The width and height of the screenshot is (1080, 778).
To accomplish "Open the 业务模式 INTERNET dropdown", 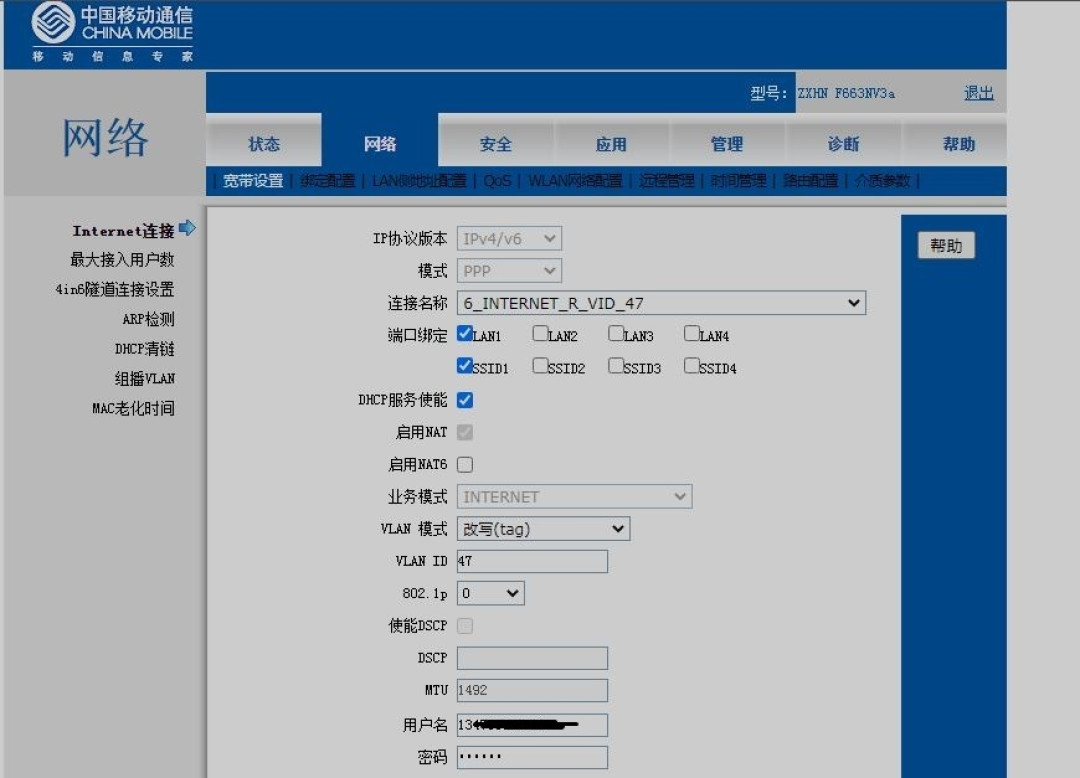I will click(x=574, y=496).
